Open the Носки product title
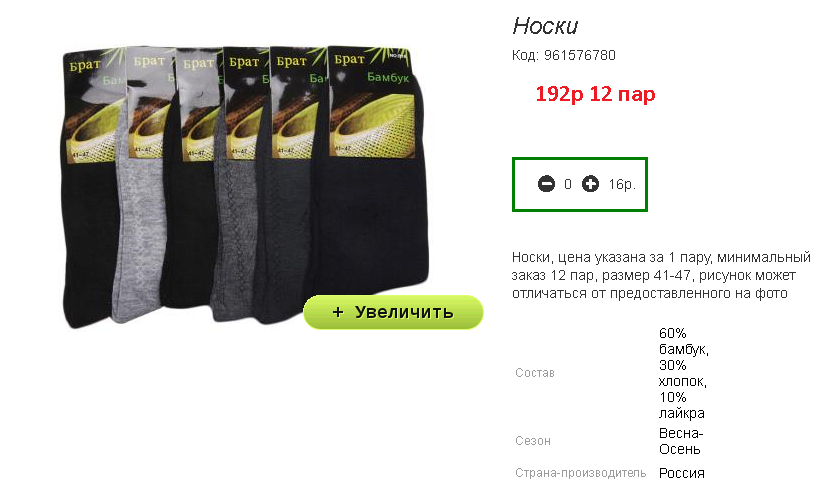830x502 pixels. pyautogui.click(x=545, y=26)
